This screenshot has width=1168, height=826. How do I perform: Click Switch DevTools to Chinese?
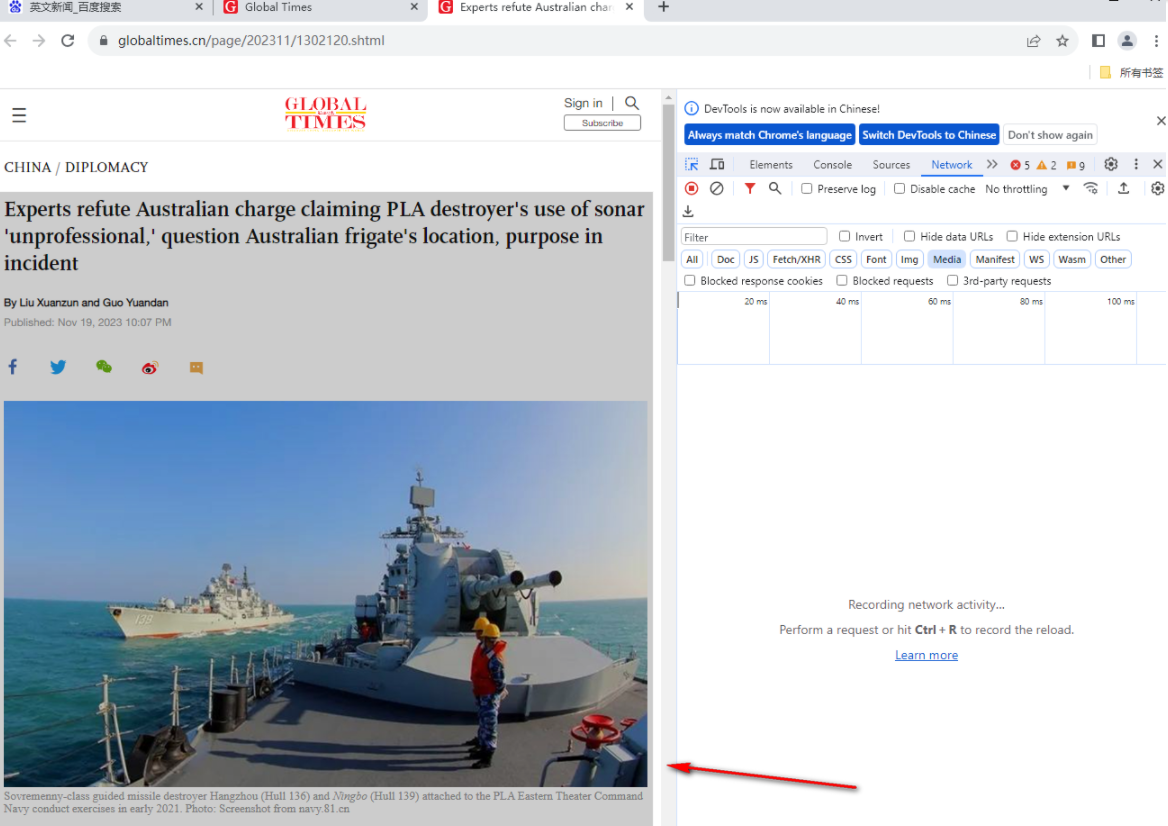coord(929,135)
